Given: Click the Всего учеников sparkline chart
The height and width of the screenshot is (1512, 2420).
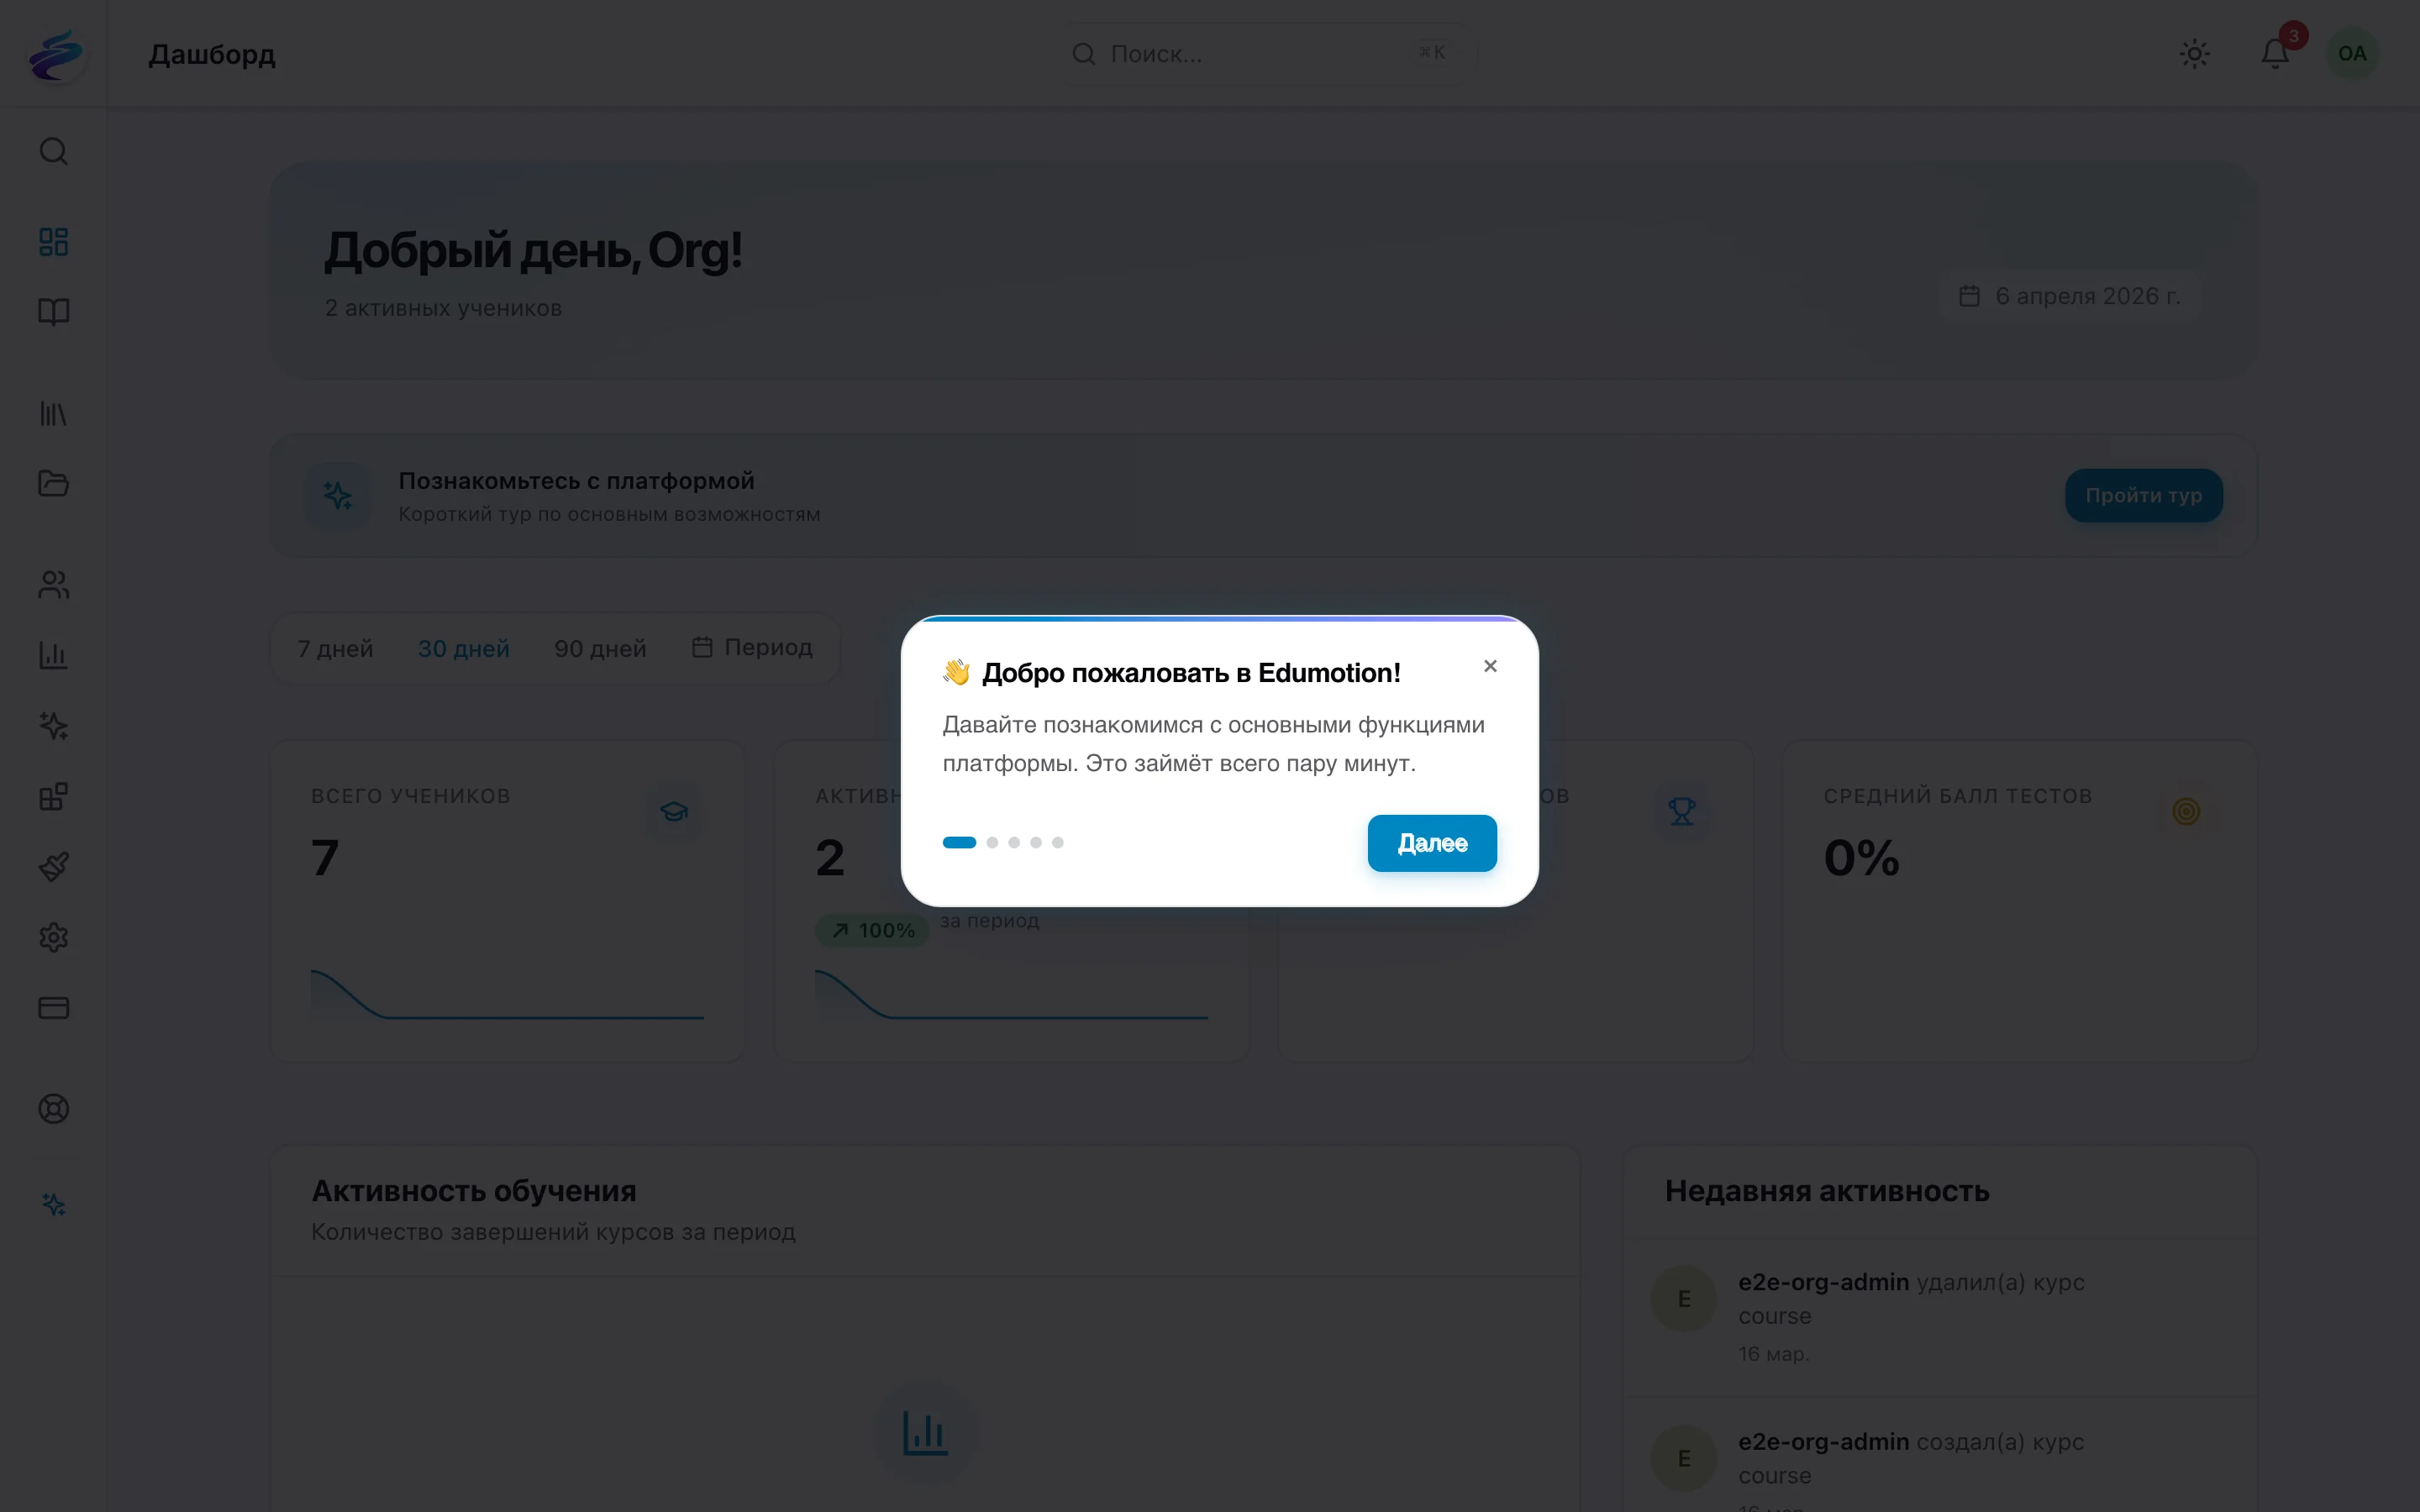Looking at the screenshot, I should [x=507, y=994].
